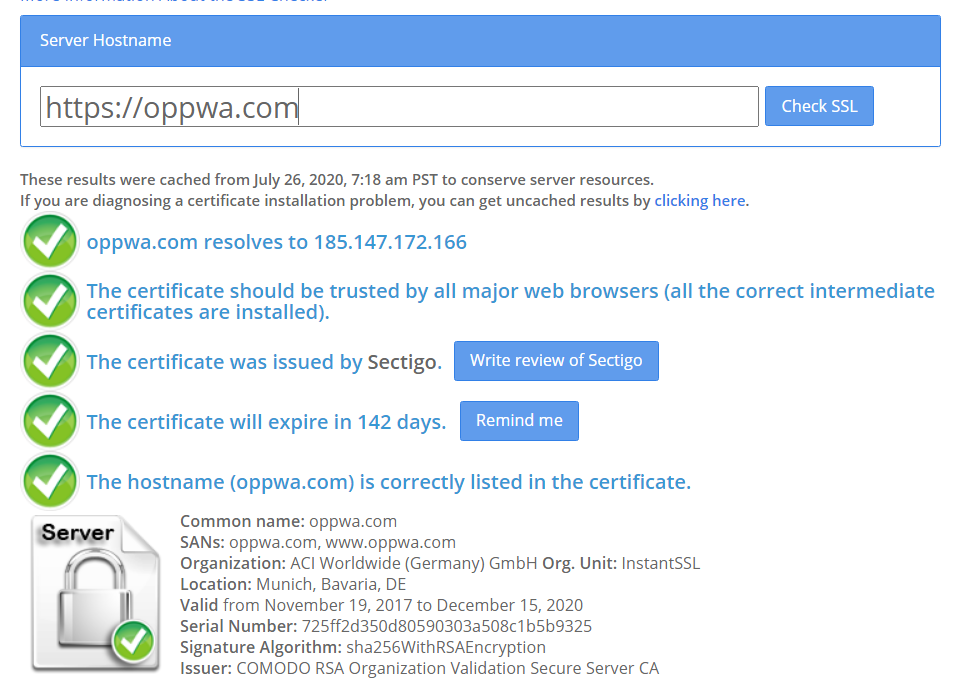Click 'These results were cached from July 26' text
This screenshot has height=680, width=972.
pos(337,180)
